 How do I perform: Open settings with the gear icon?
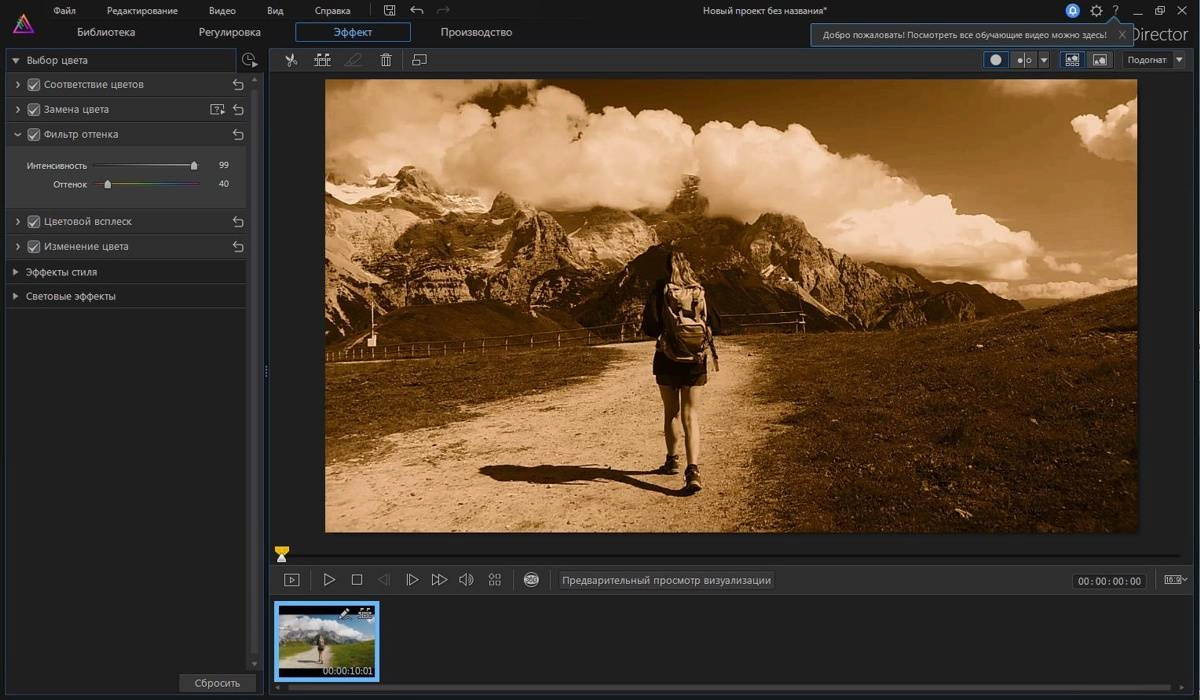(1096, 11)
